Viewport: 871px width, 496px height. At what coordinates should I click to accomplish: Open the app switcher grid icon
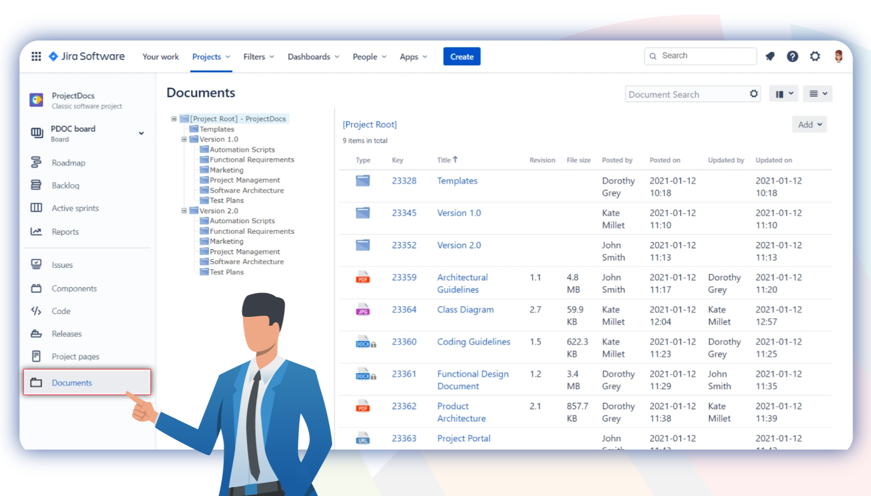coord(36,57)
